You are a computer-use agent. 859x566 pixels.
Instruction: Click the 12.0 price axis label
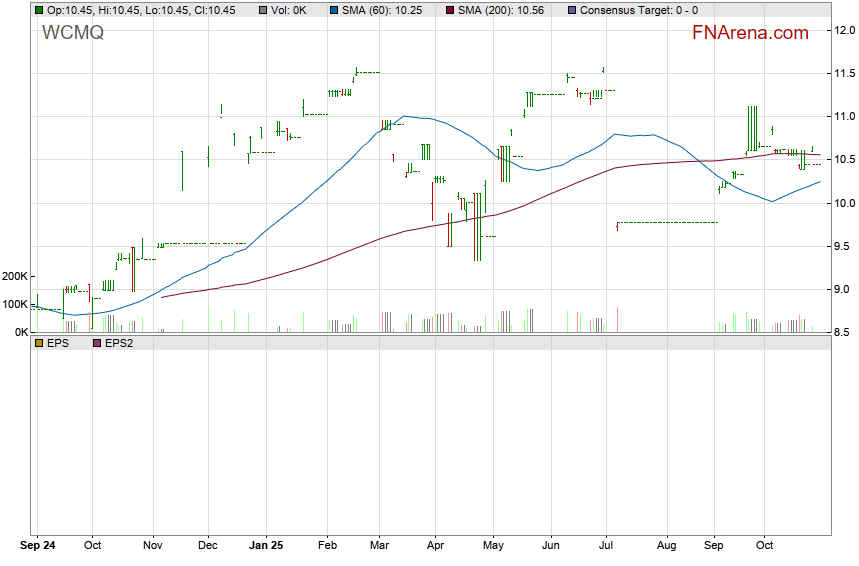point(842,30)
